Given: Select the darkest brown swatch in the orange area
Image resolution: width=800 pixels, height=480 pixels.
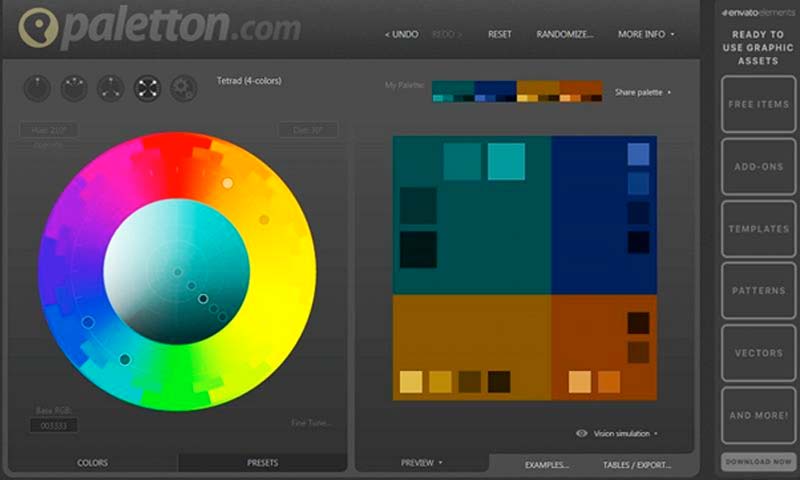Looking at the screenshot, I should 638,323.
